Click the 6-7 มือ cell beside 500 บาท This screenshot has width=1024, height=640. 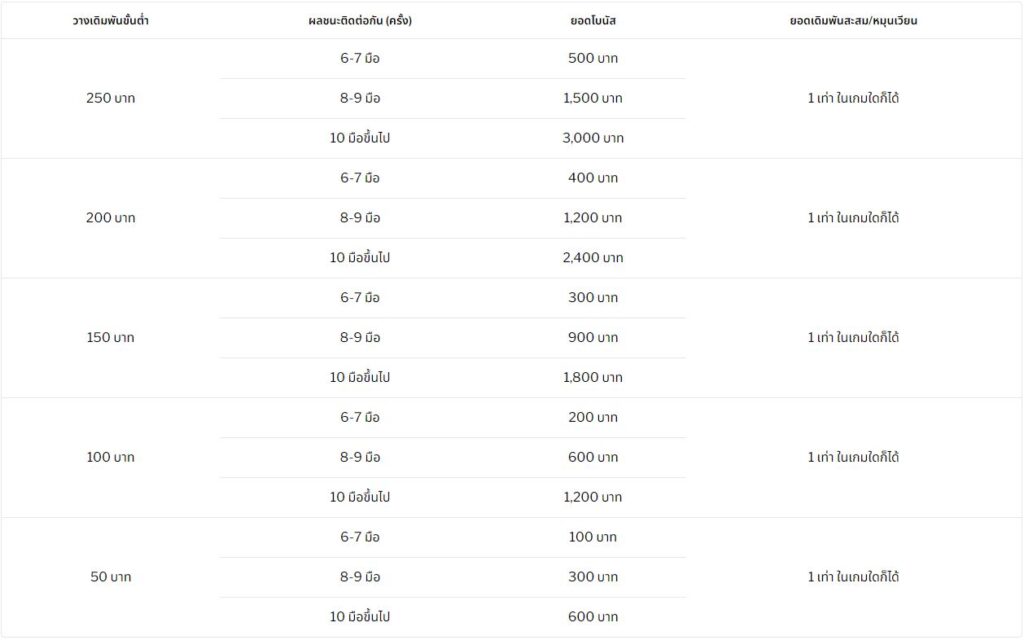360,58
